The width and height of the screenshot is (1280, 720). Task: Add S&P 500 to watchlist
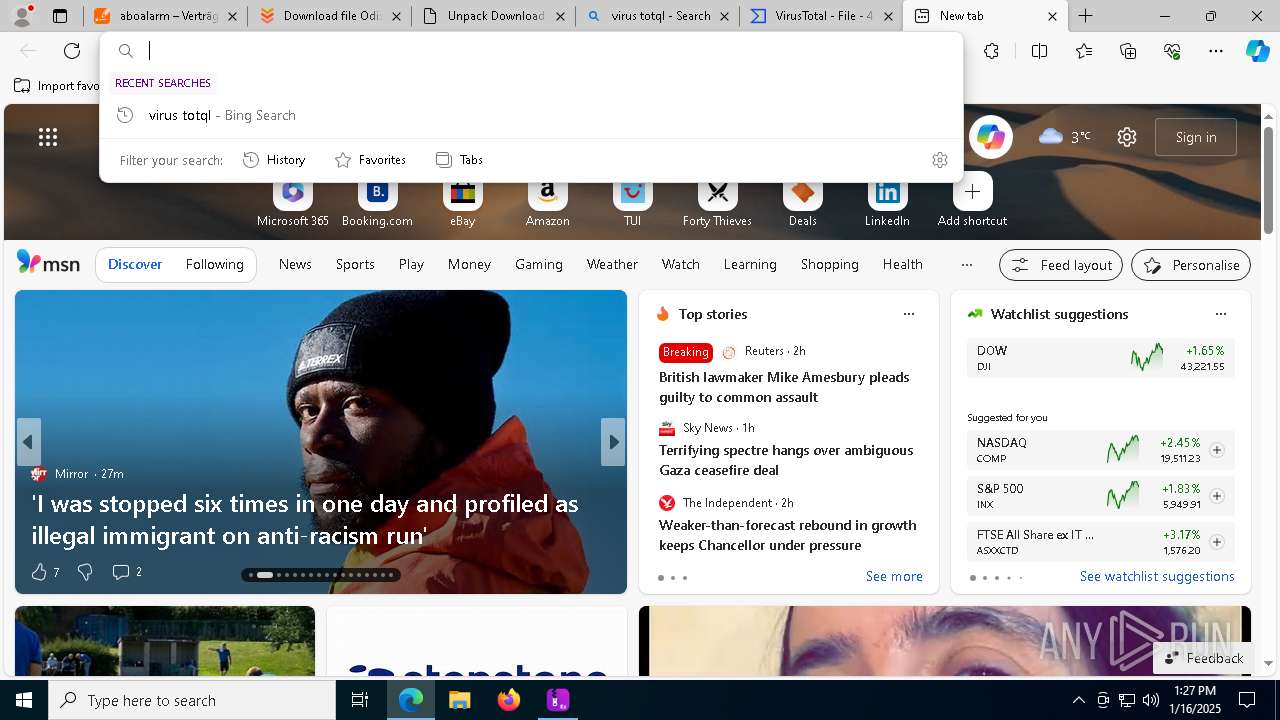1216,496
